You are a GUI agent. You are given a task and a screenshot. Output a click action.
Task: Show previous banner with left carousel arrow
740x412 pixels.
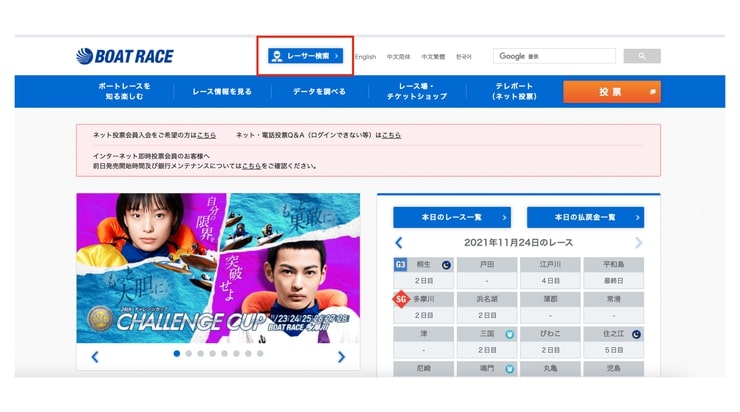(x=95, y=357)
